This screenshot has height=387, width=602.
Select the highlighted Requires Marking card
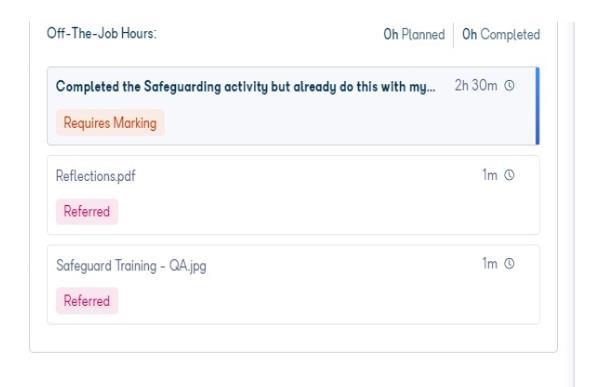[293, 106]
